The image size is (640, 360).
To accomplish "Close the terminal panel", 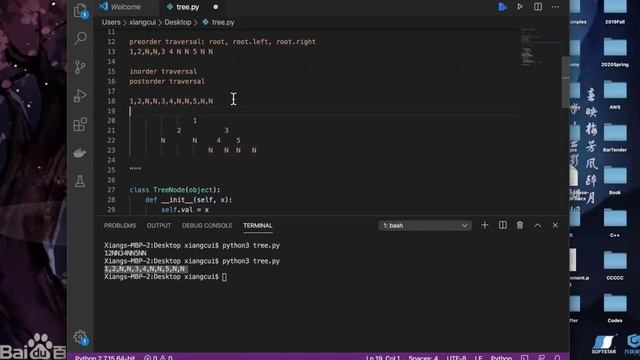I will coord(555,225).
